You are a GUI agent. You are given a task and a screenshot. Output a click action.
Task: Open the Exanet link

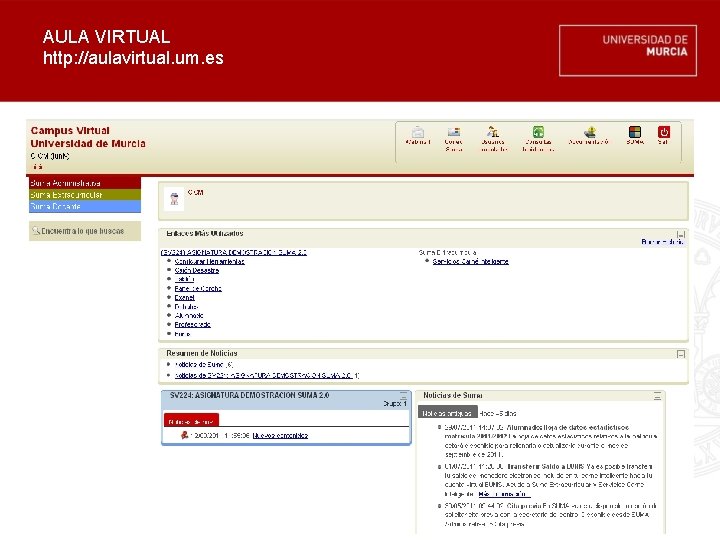click(x=185, y=298)
